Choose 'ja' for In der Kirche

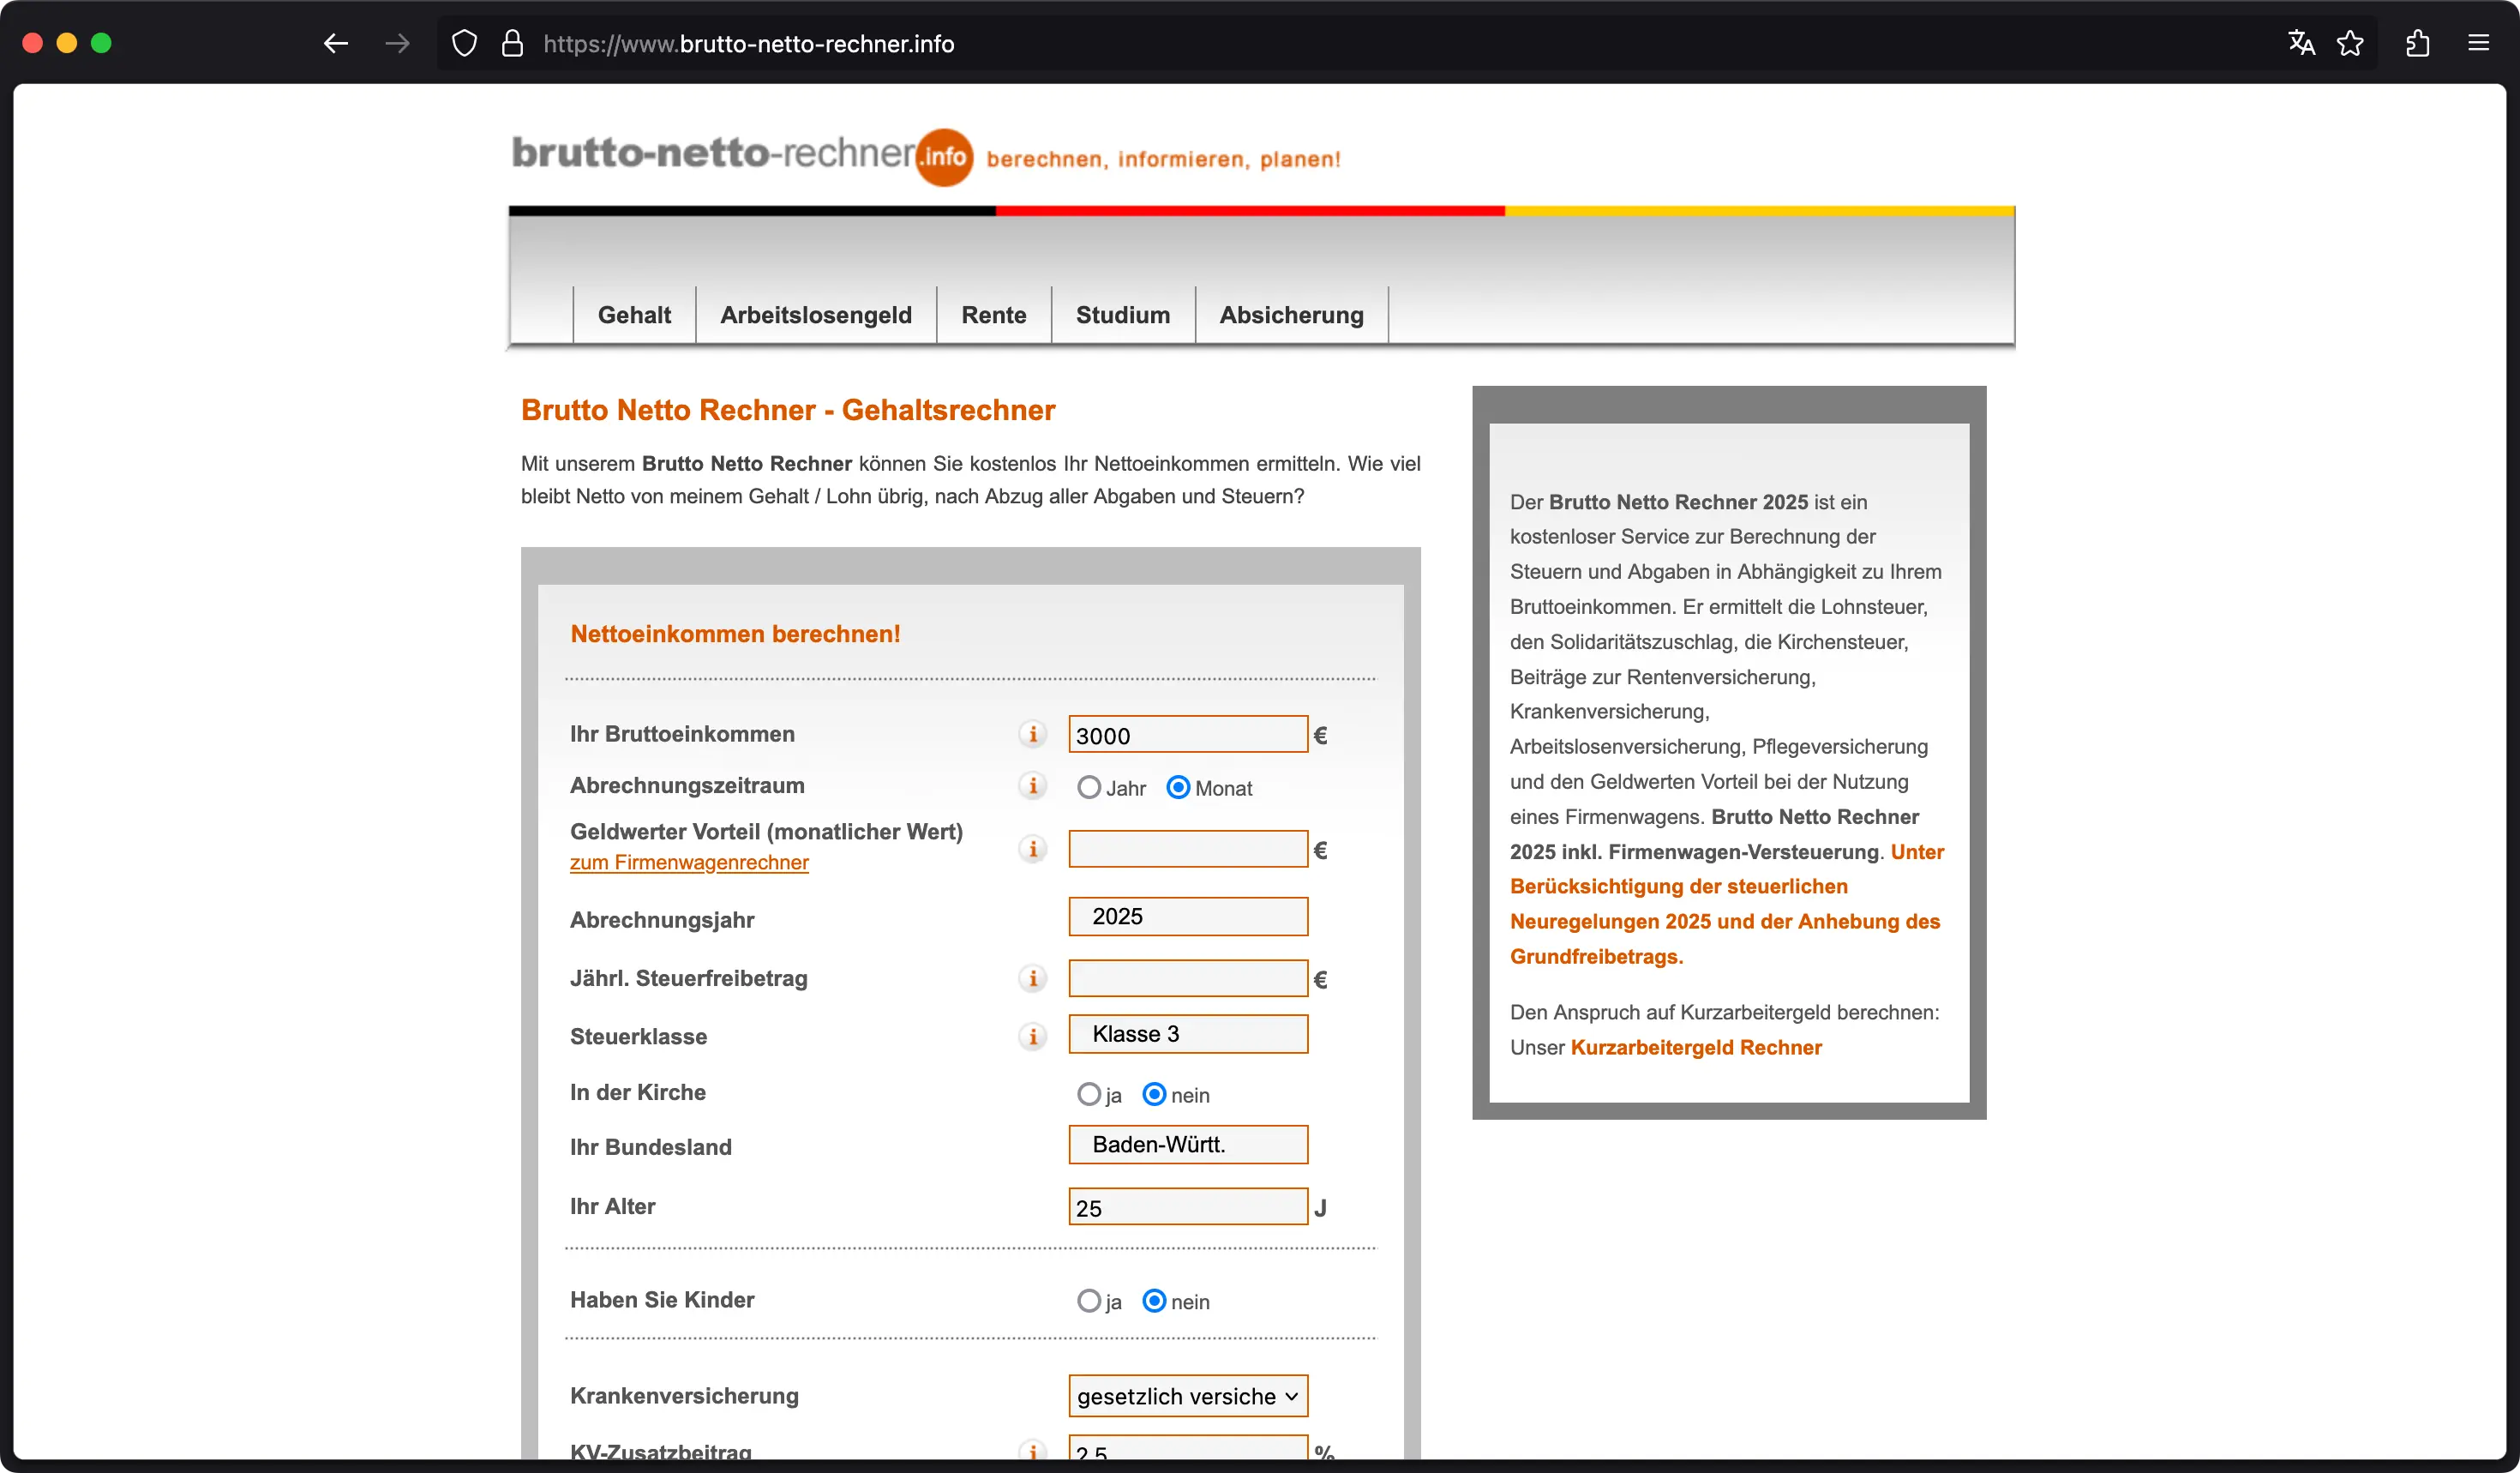click(1089, 1094)
